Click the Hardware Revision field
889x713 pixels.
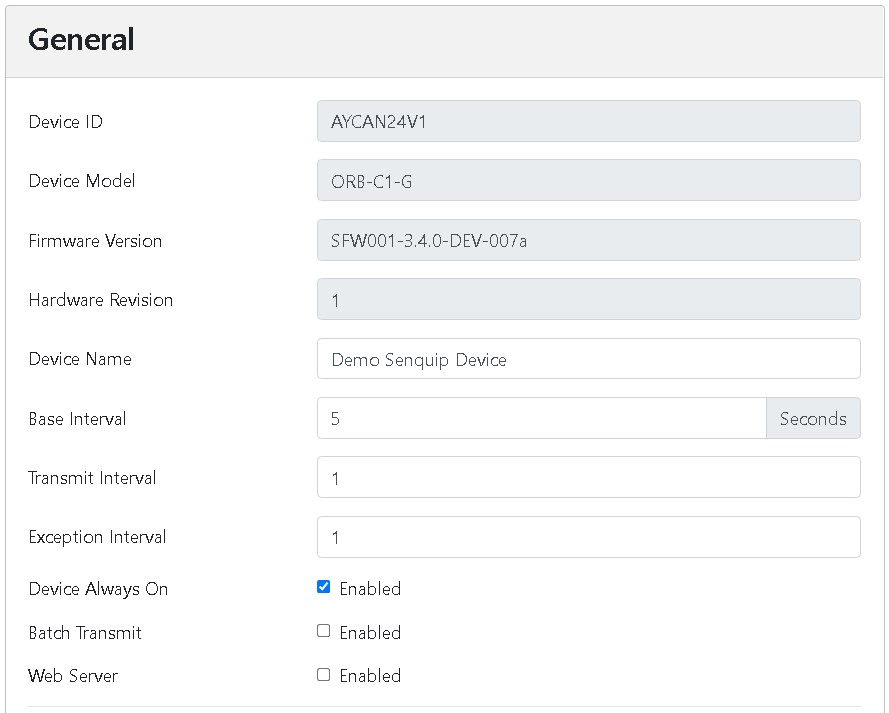click(588, 300)
